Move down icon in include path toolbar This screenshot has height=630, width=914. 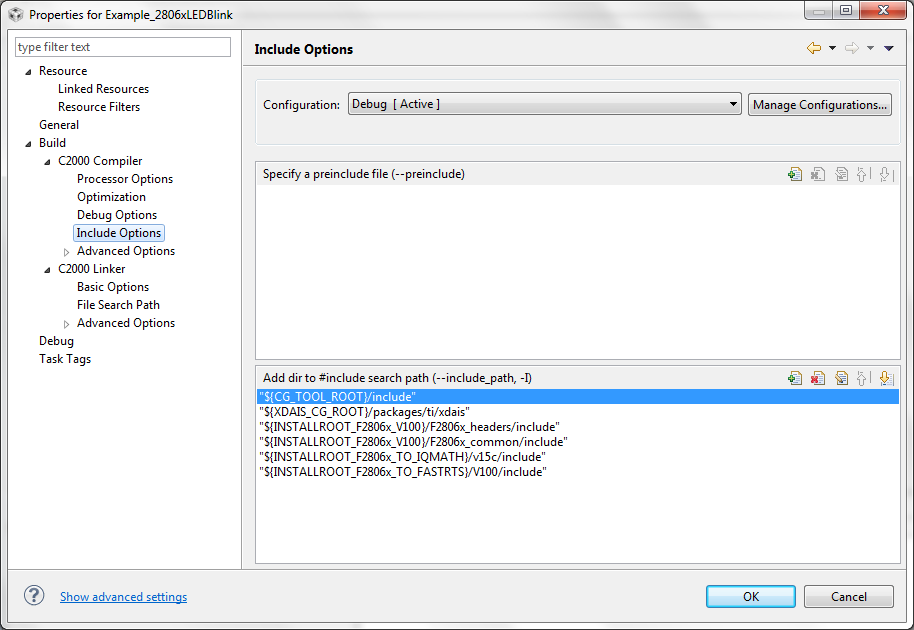(886, 378)
